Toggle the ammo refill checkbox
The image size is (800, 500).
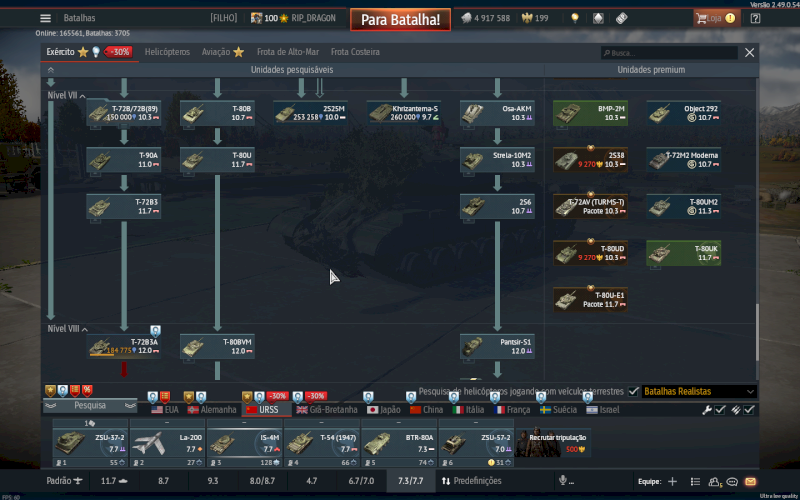pos(749,409)
